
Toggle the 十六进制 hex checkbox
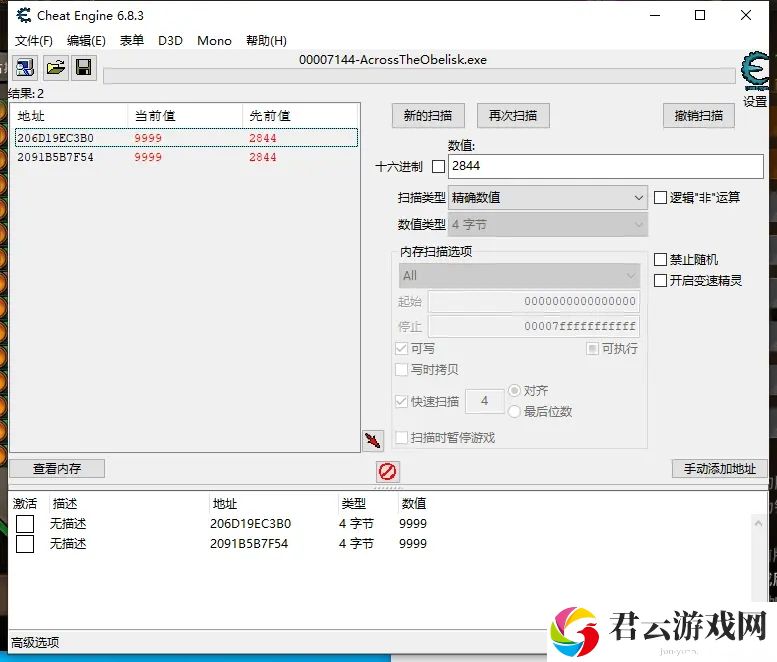(x=438, y=166)
